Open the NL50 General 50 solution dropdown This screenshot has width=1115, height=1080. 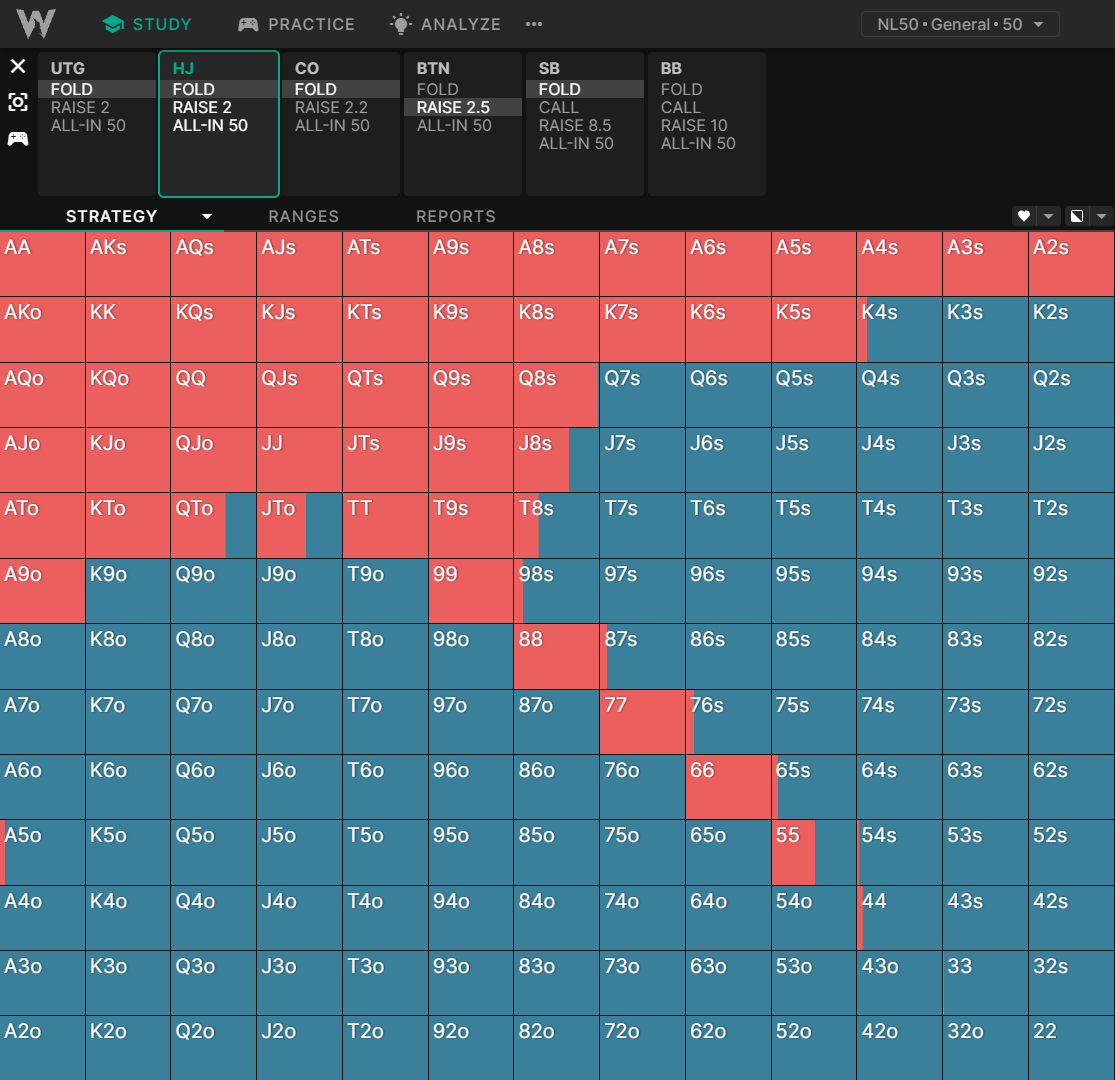(959, 24)
